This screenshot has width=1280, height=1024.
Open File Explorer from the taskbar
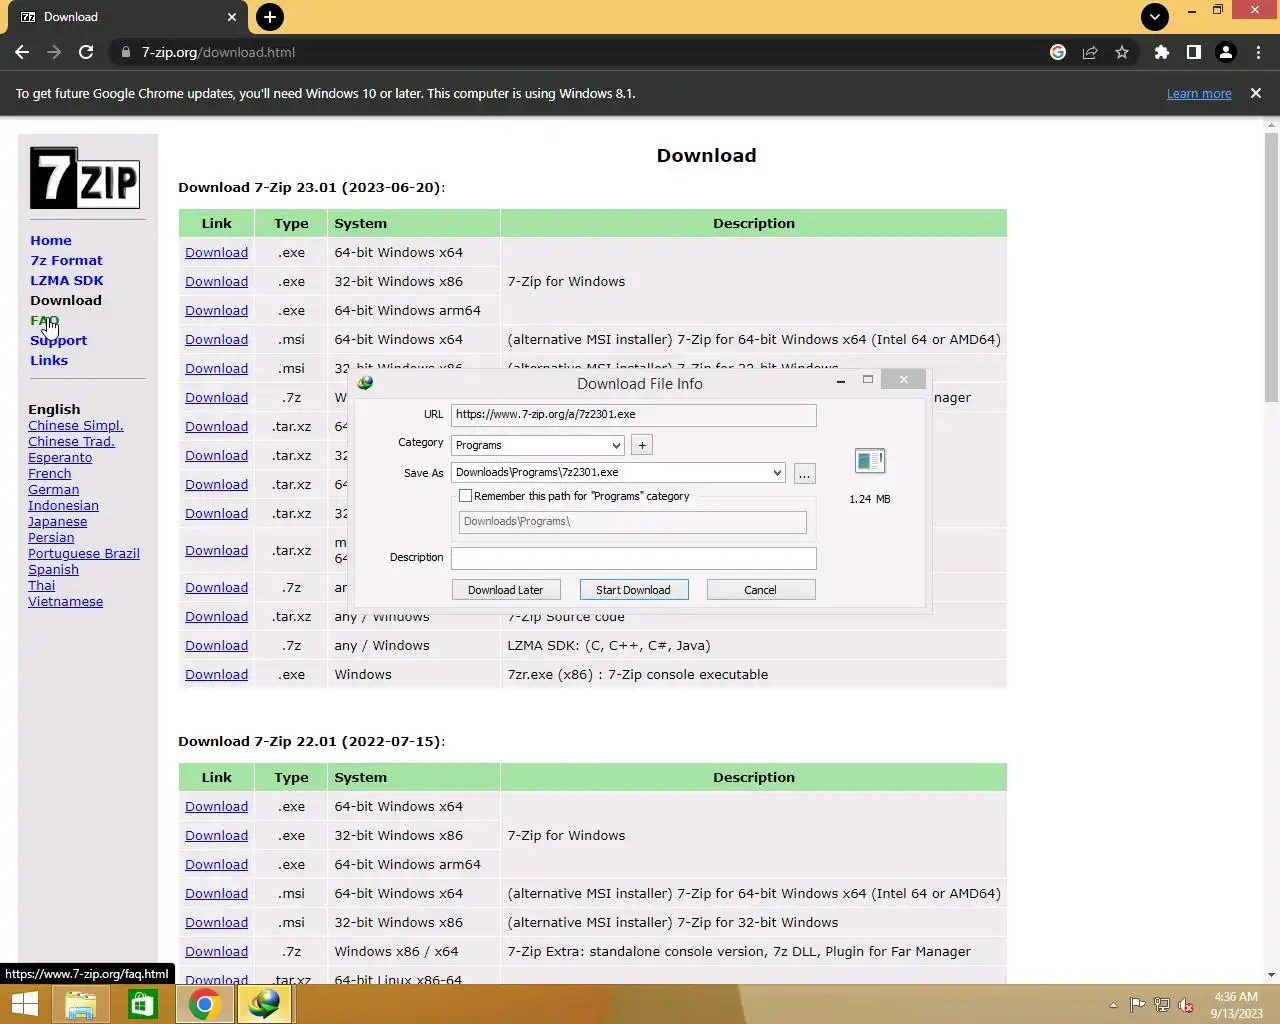click(81, 1004)
